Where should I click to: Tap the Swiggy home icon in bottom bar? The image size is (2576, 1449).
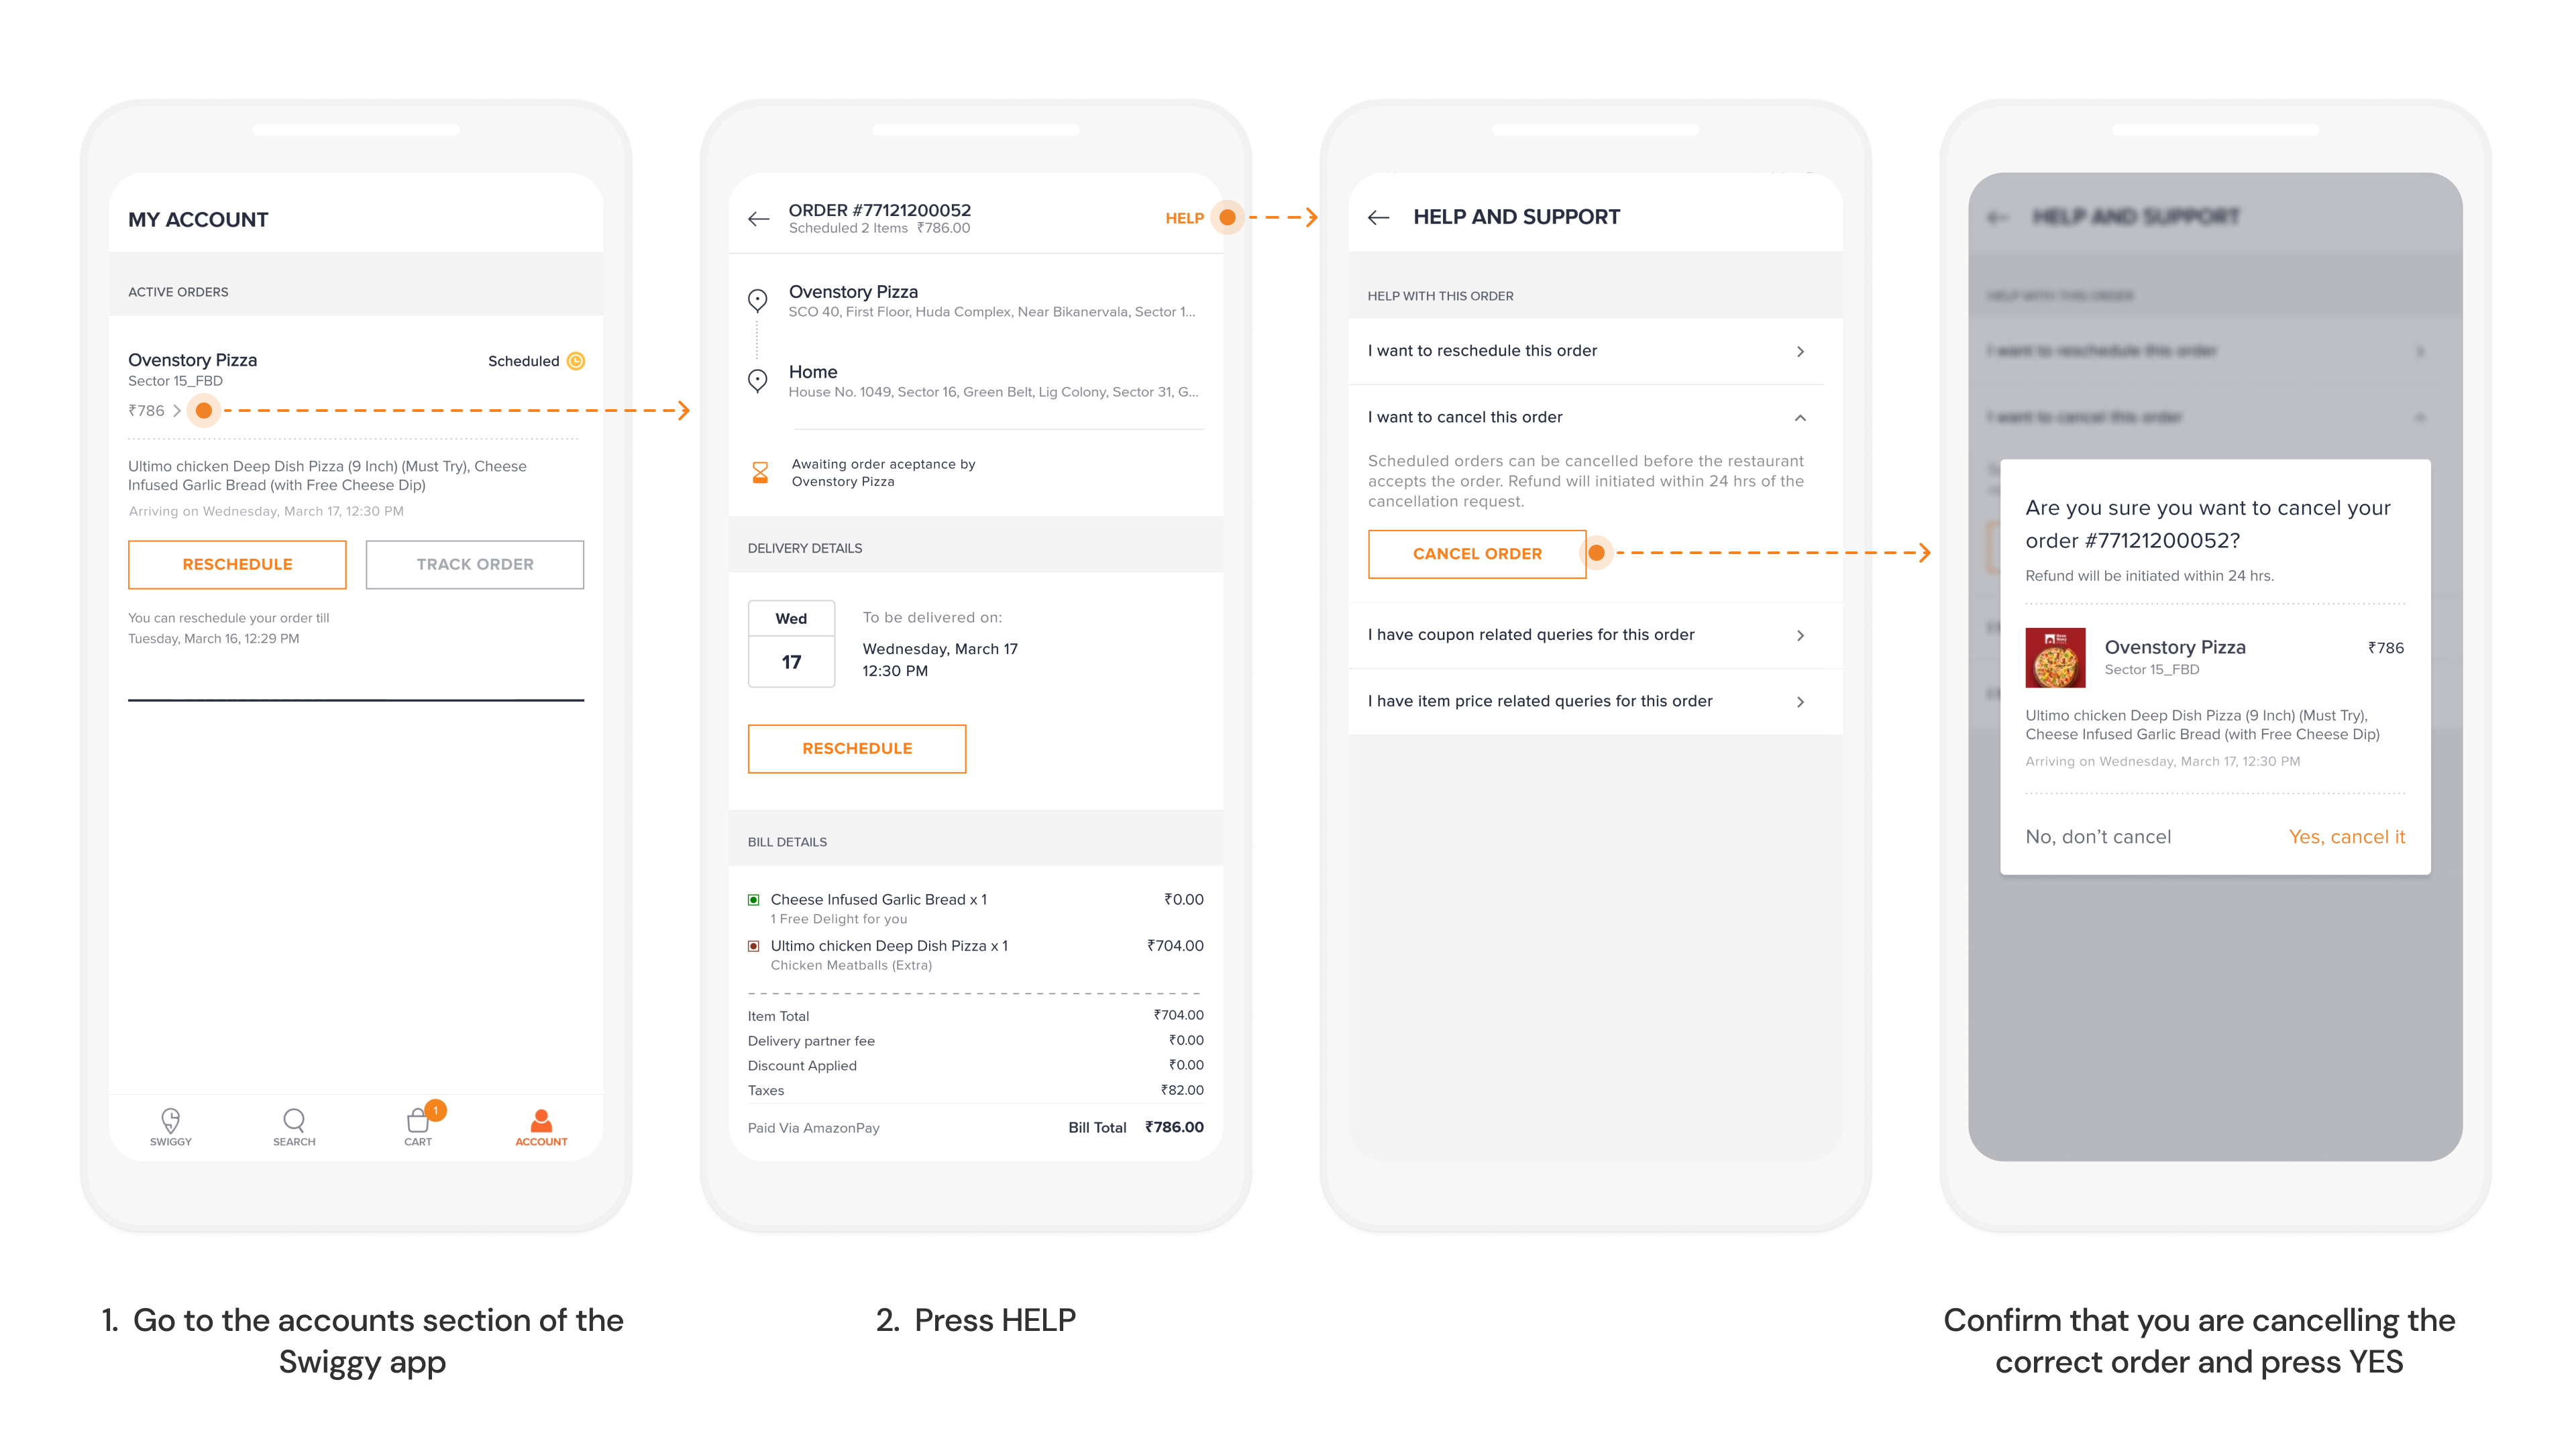(x=172, y=1118)
